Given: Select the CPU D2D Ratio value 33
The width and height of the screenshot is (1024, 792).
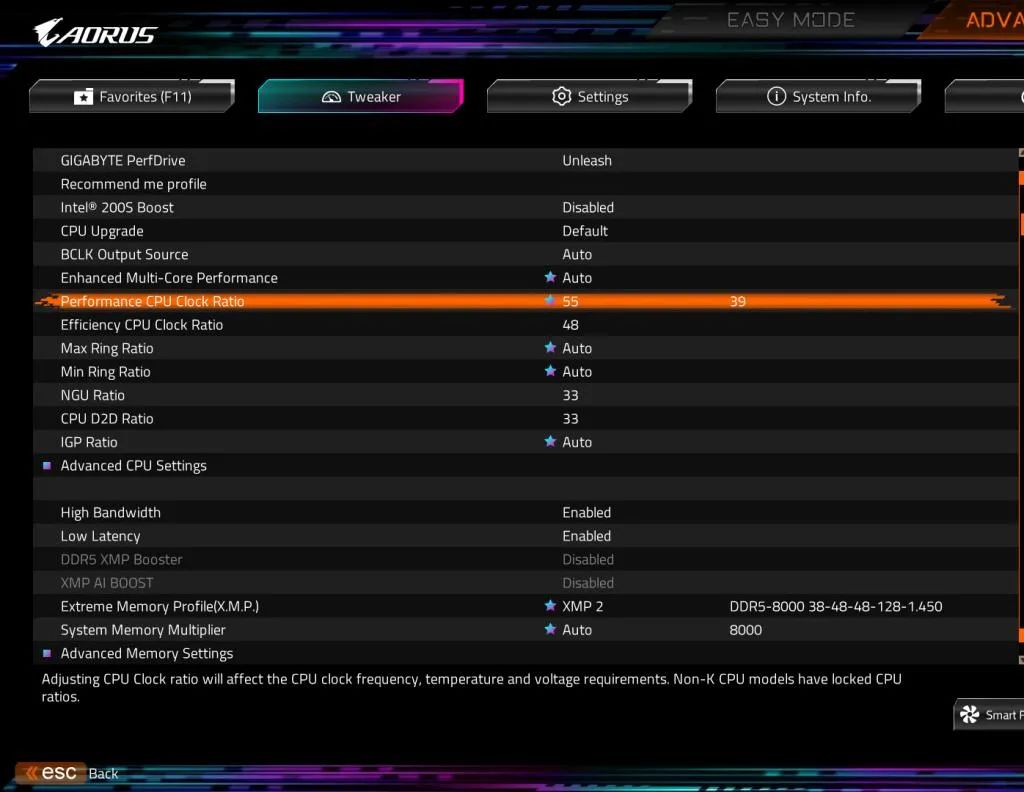Looking at the screenshot, I should pos(570,419).
